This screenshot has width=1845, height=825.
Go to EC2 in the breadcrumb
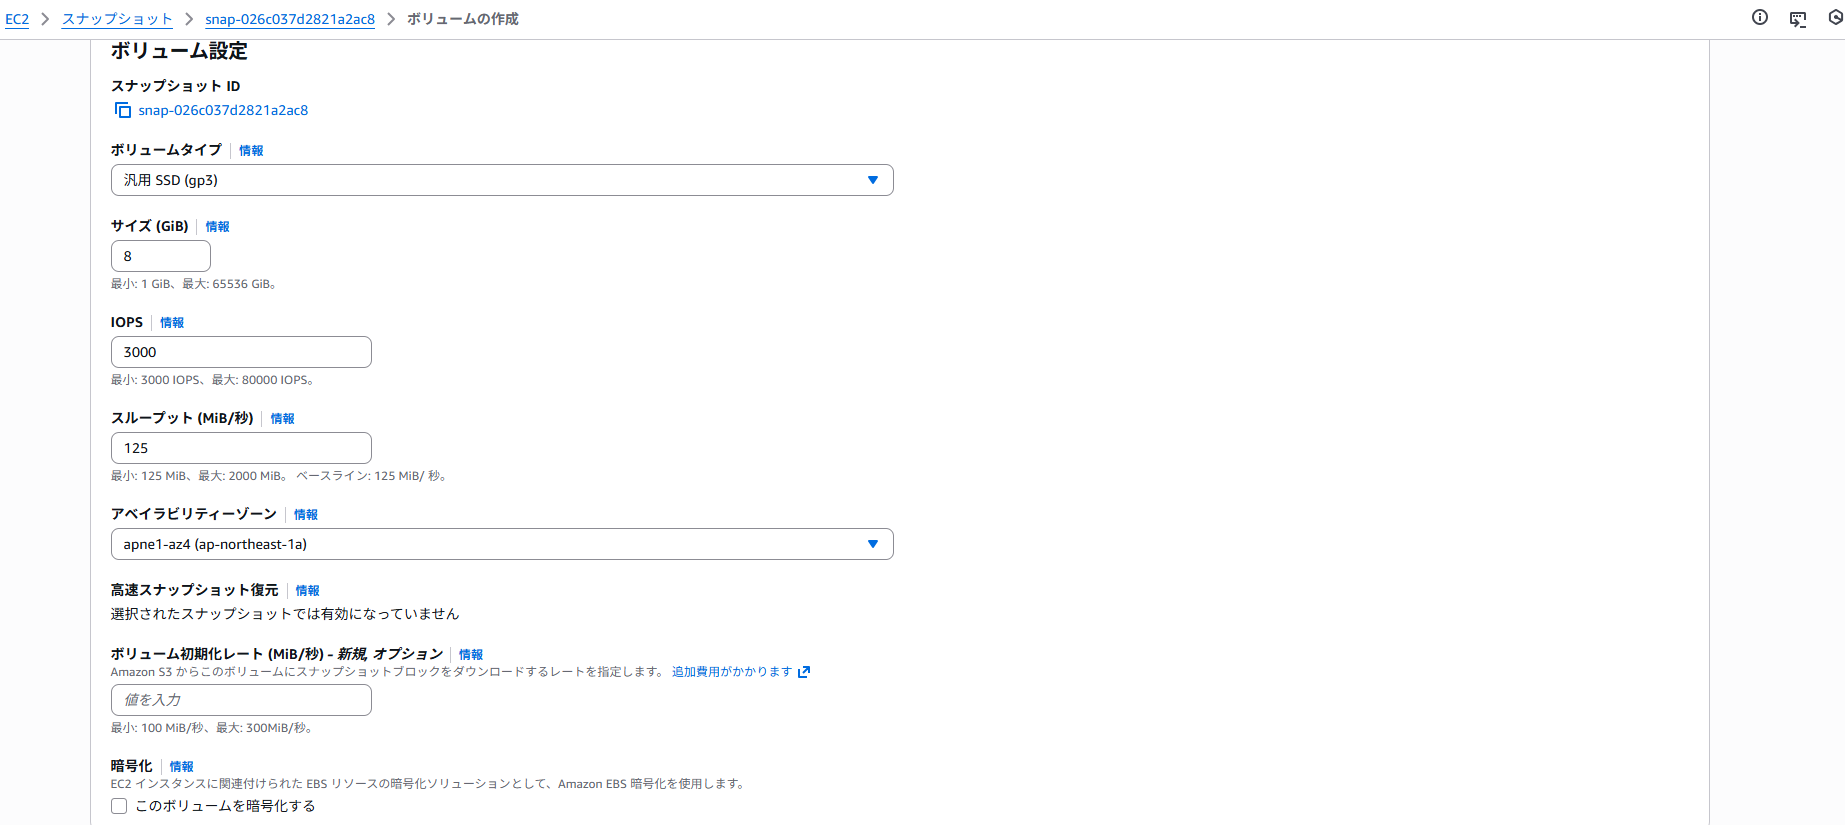click(x=17, y=19)
